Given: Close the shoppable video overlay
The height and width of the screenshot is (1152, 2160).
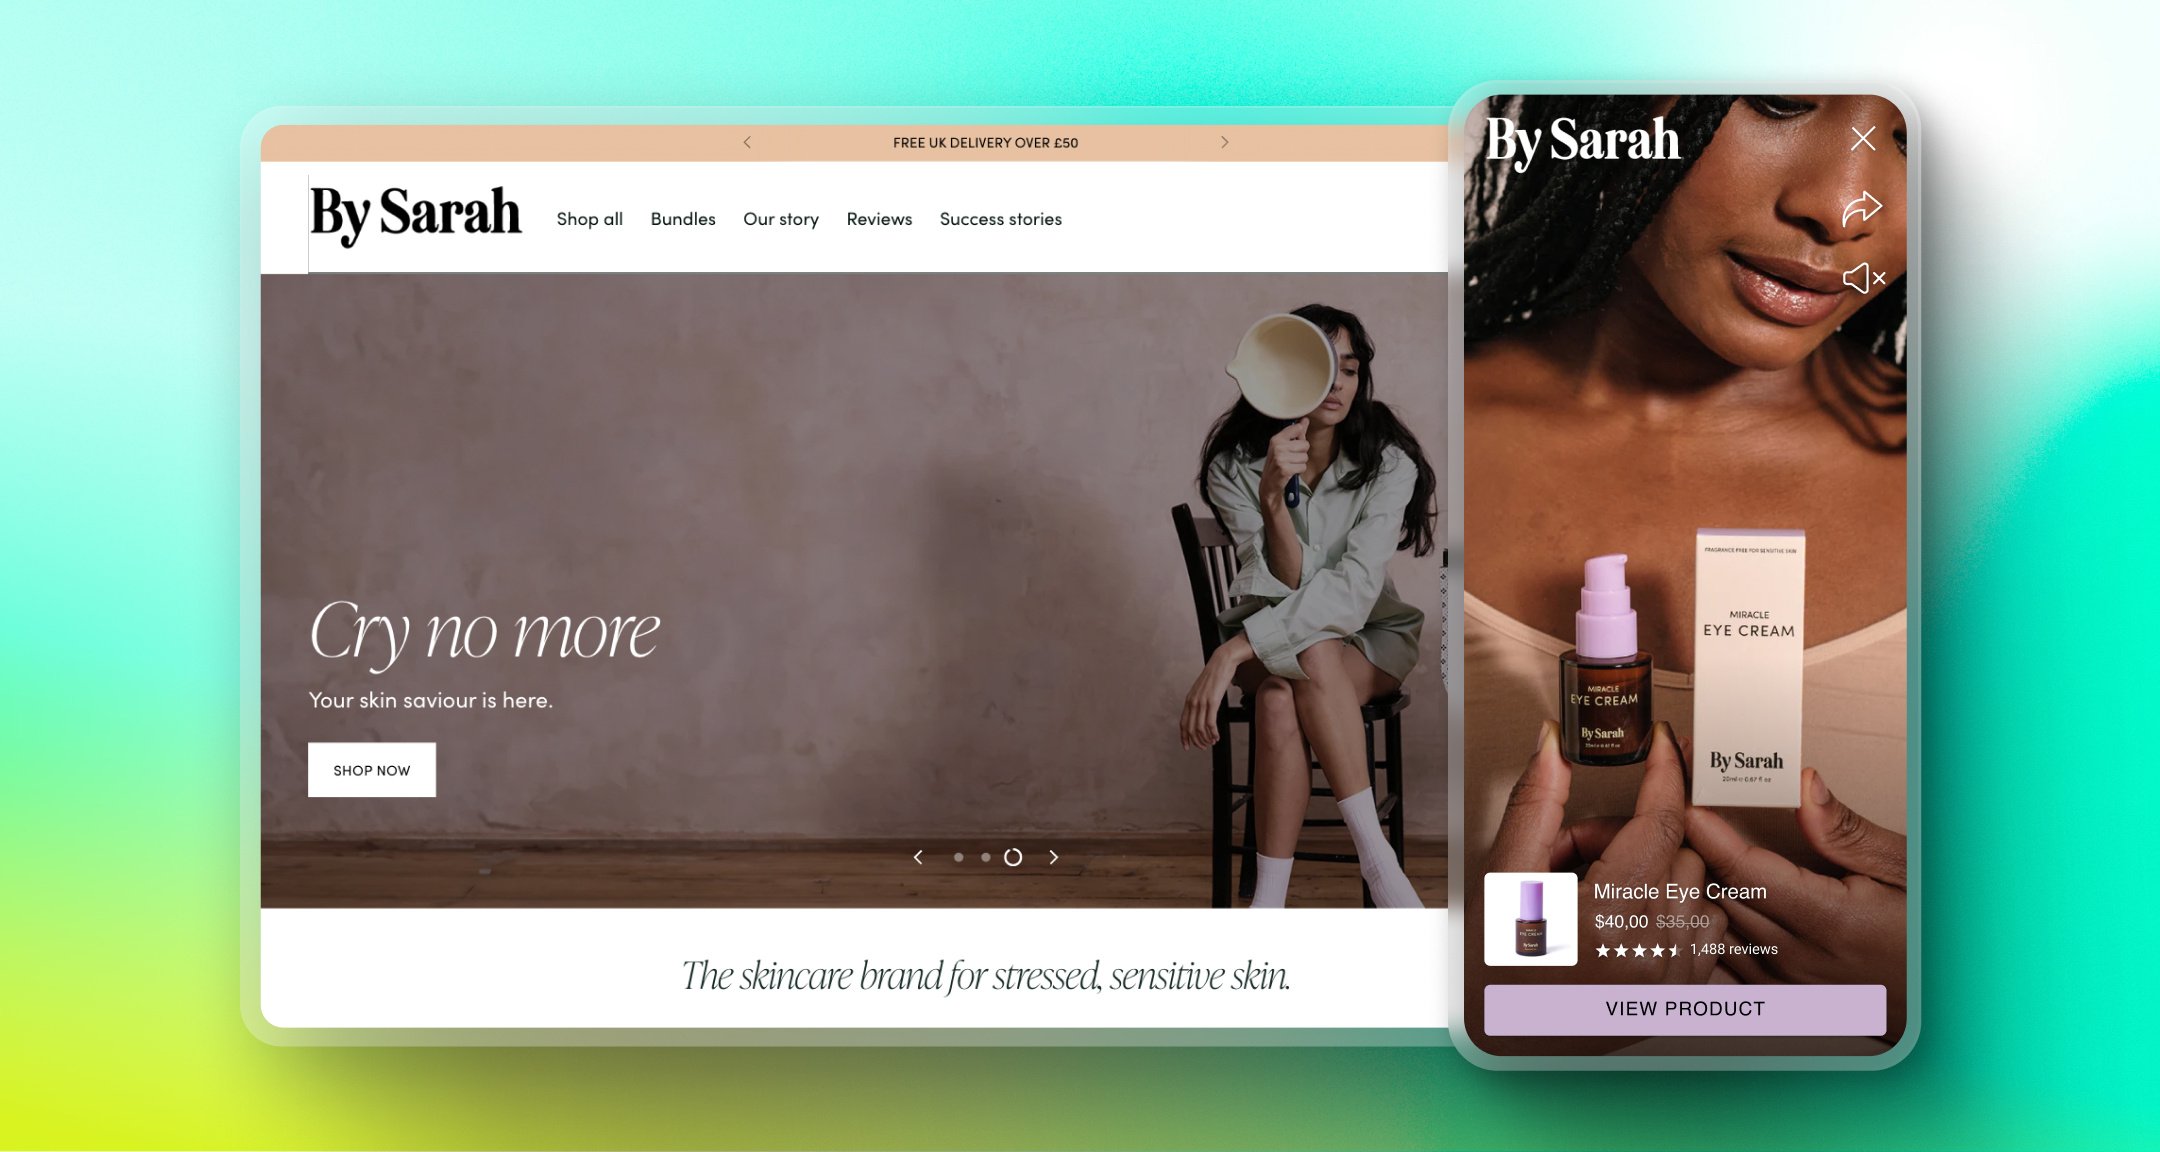Looking at the screenshot, I should (x=1862, y=139).
